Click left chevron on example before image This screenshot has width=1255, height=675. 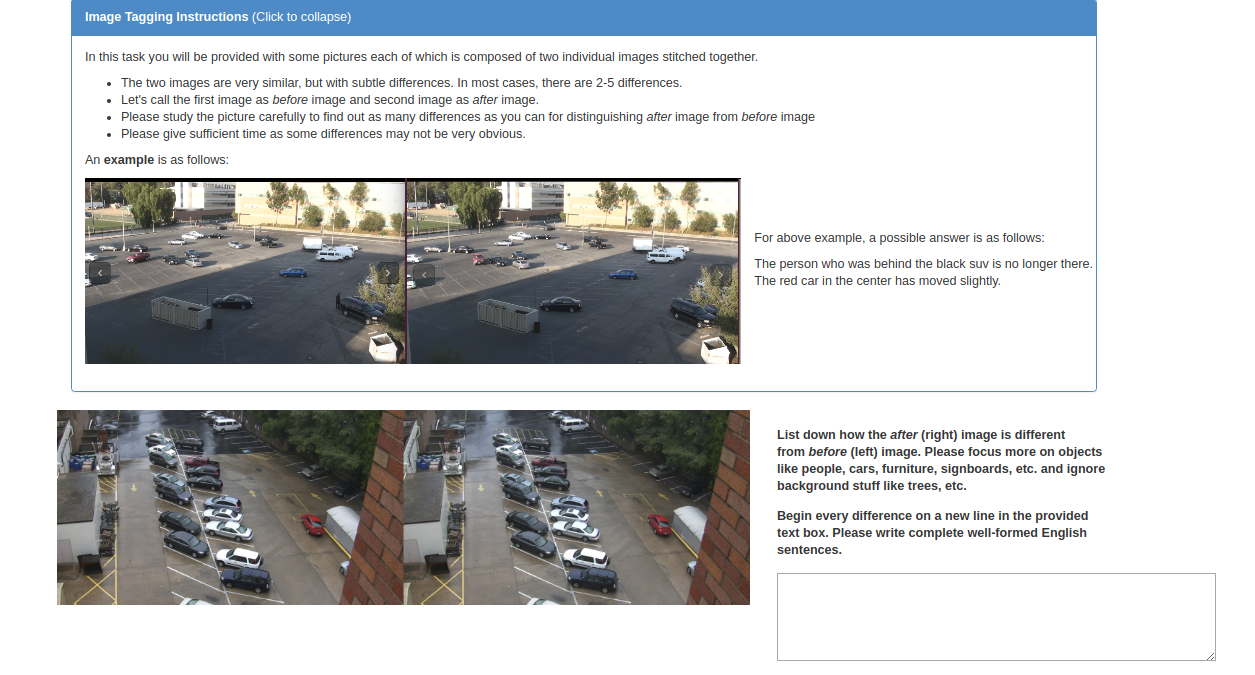tap(99, 274)
